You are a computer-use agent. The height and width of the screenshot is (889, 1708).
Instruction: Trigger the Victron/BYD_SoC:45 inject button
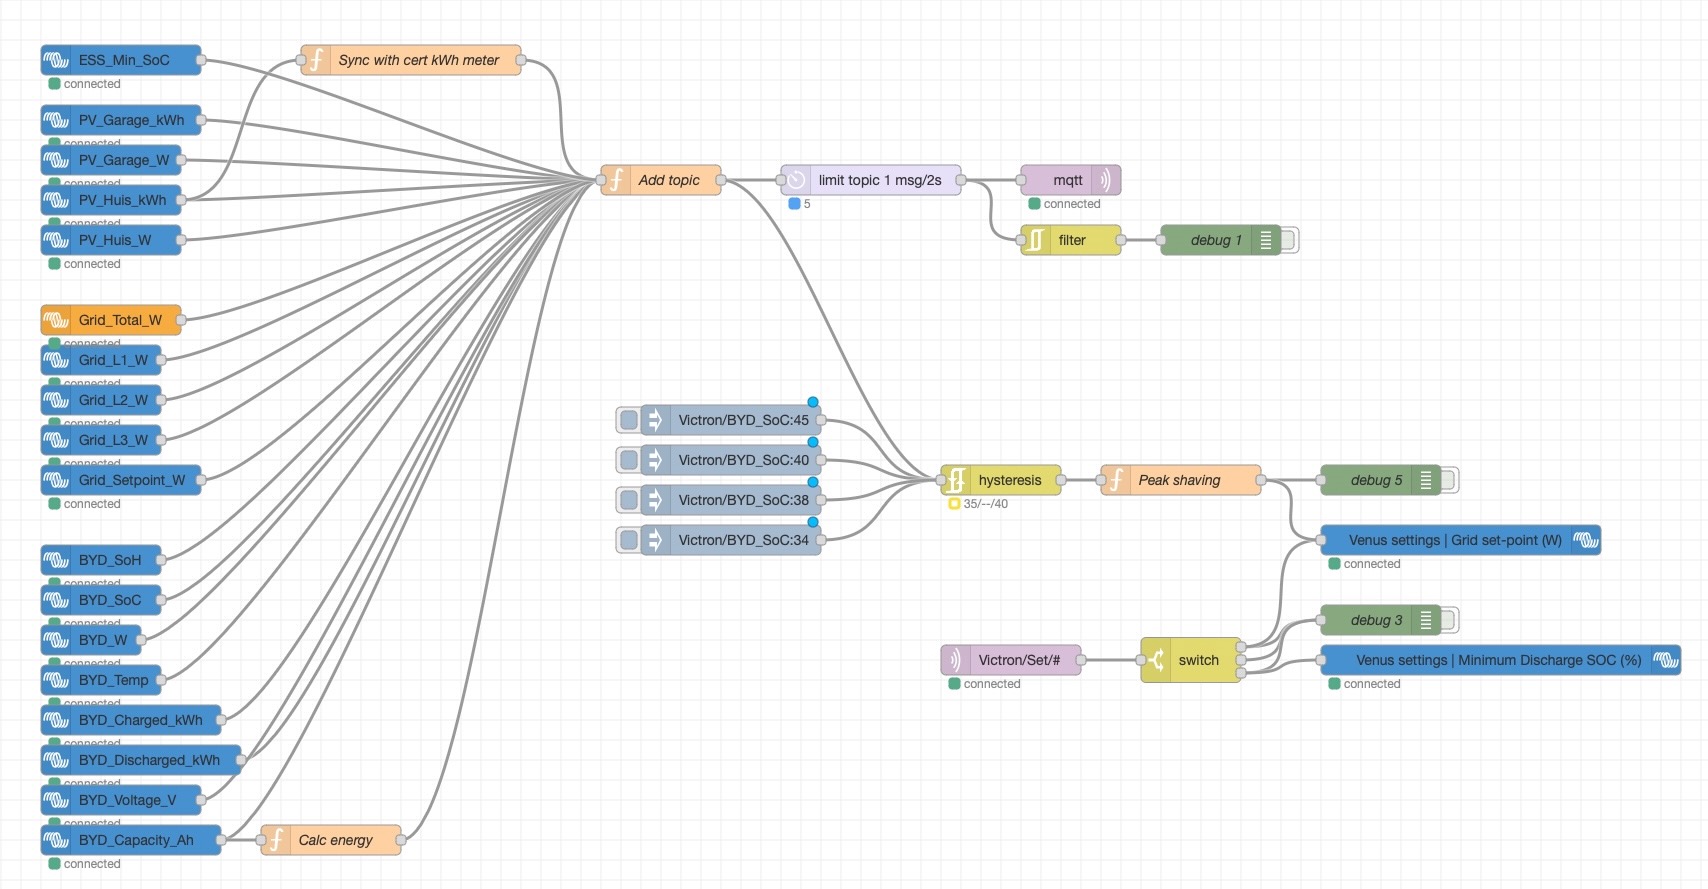click(x=628, y=420)
